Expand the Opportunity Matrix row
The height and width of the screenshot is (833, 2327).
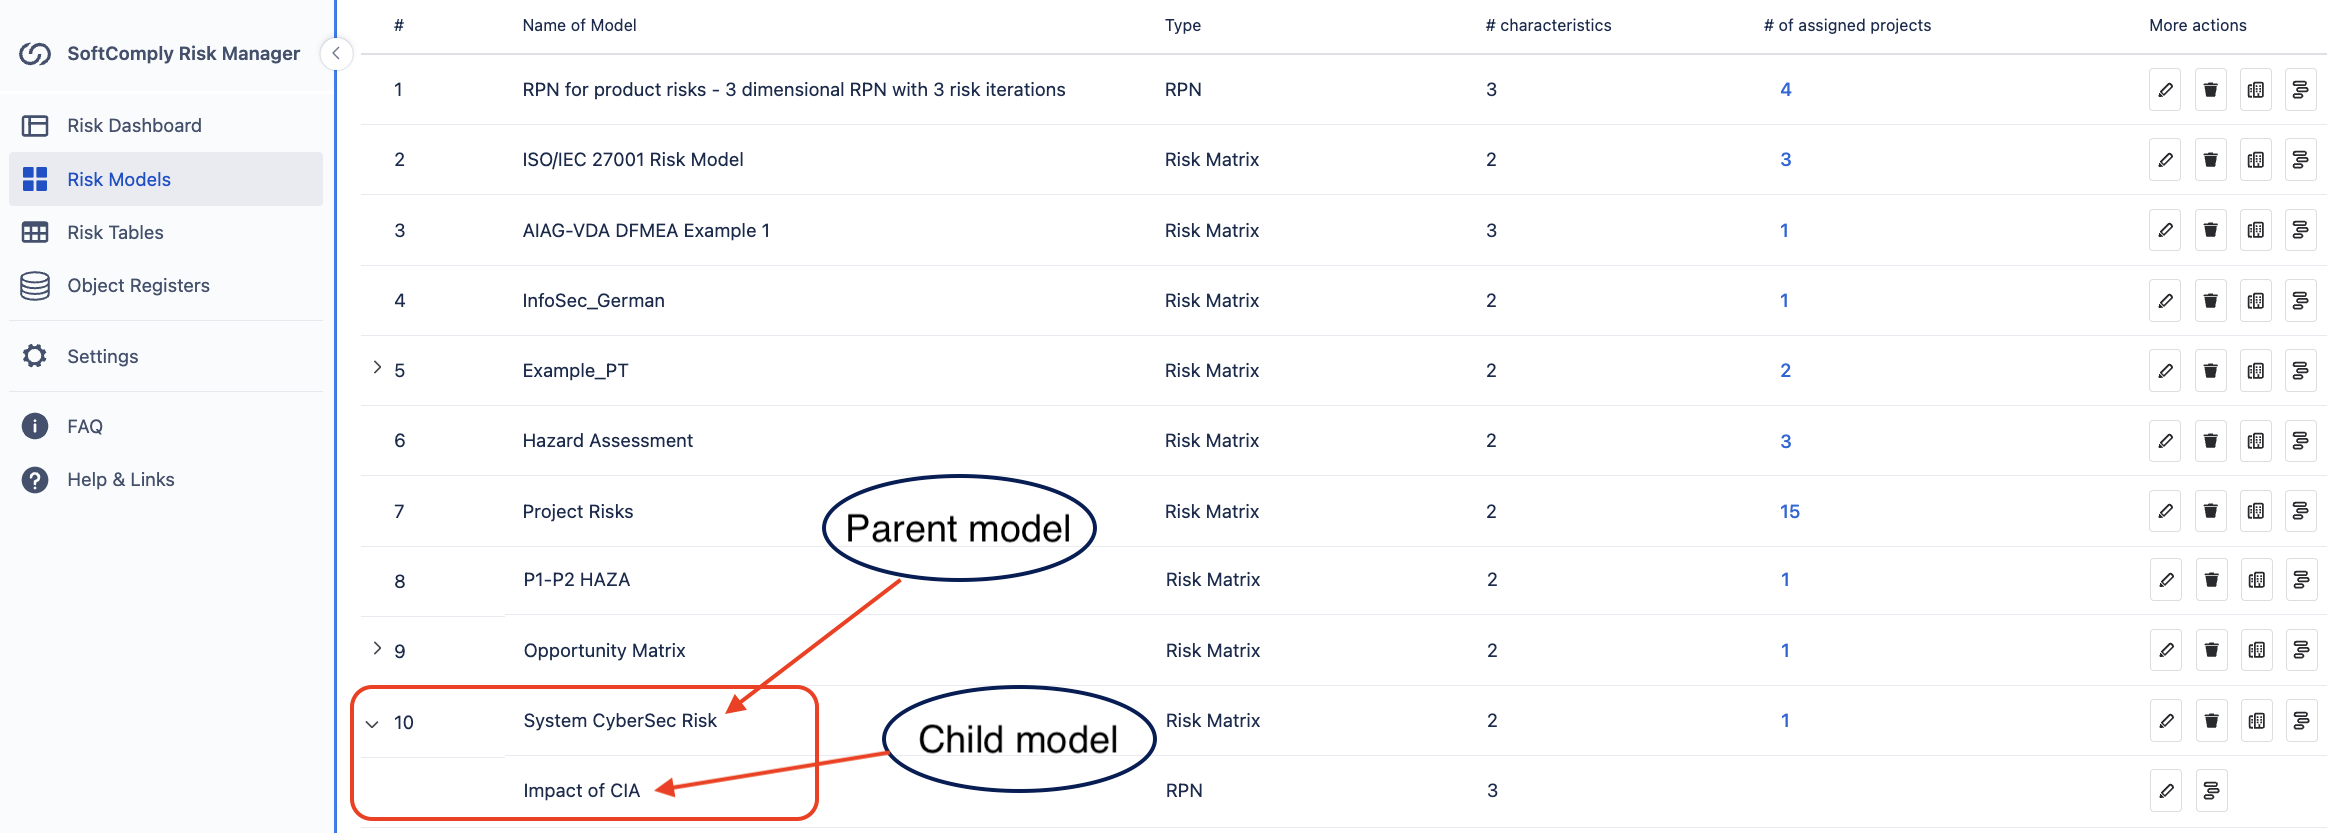377,648
